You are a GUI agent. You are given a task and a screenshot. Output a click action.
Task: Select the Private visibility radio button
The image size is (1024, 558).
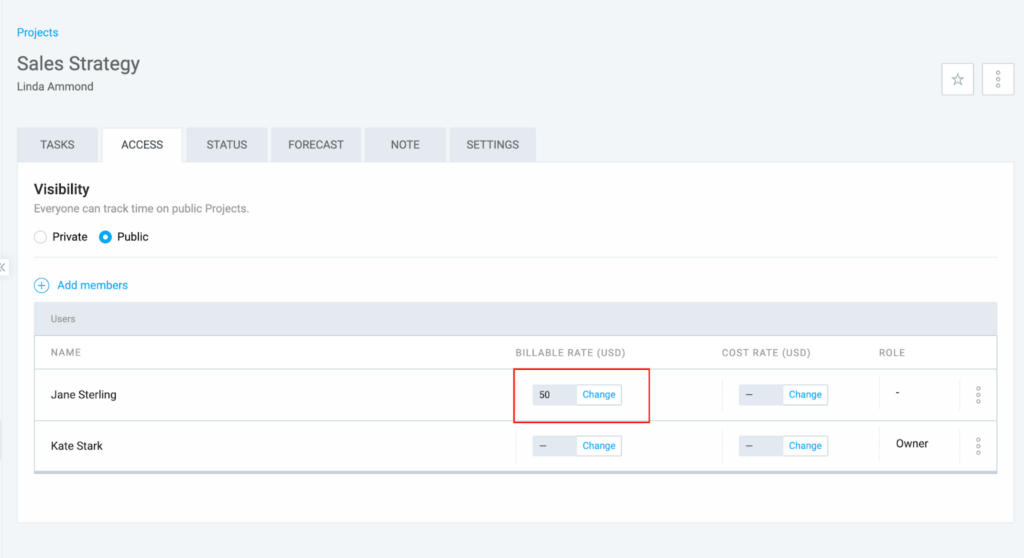click(41, 237)
